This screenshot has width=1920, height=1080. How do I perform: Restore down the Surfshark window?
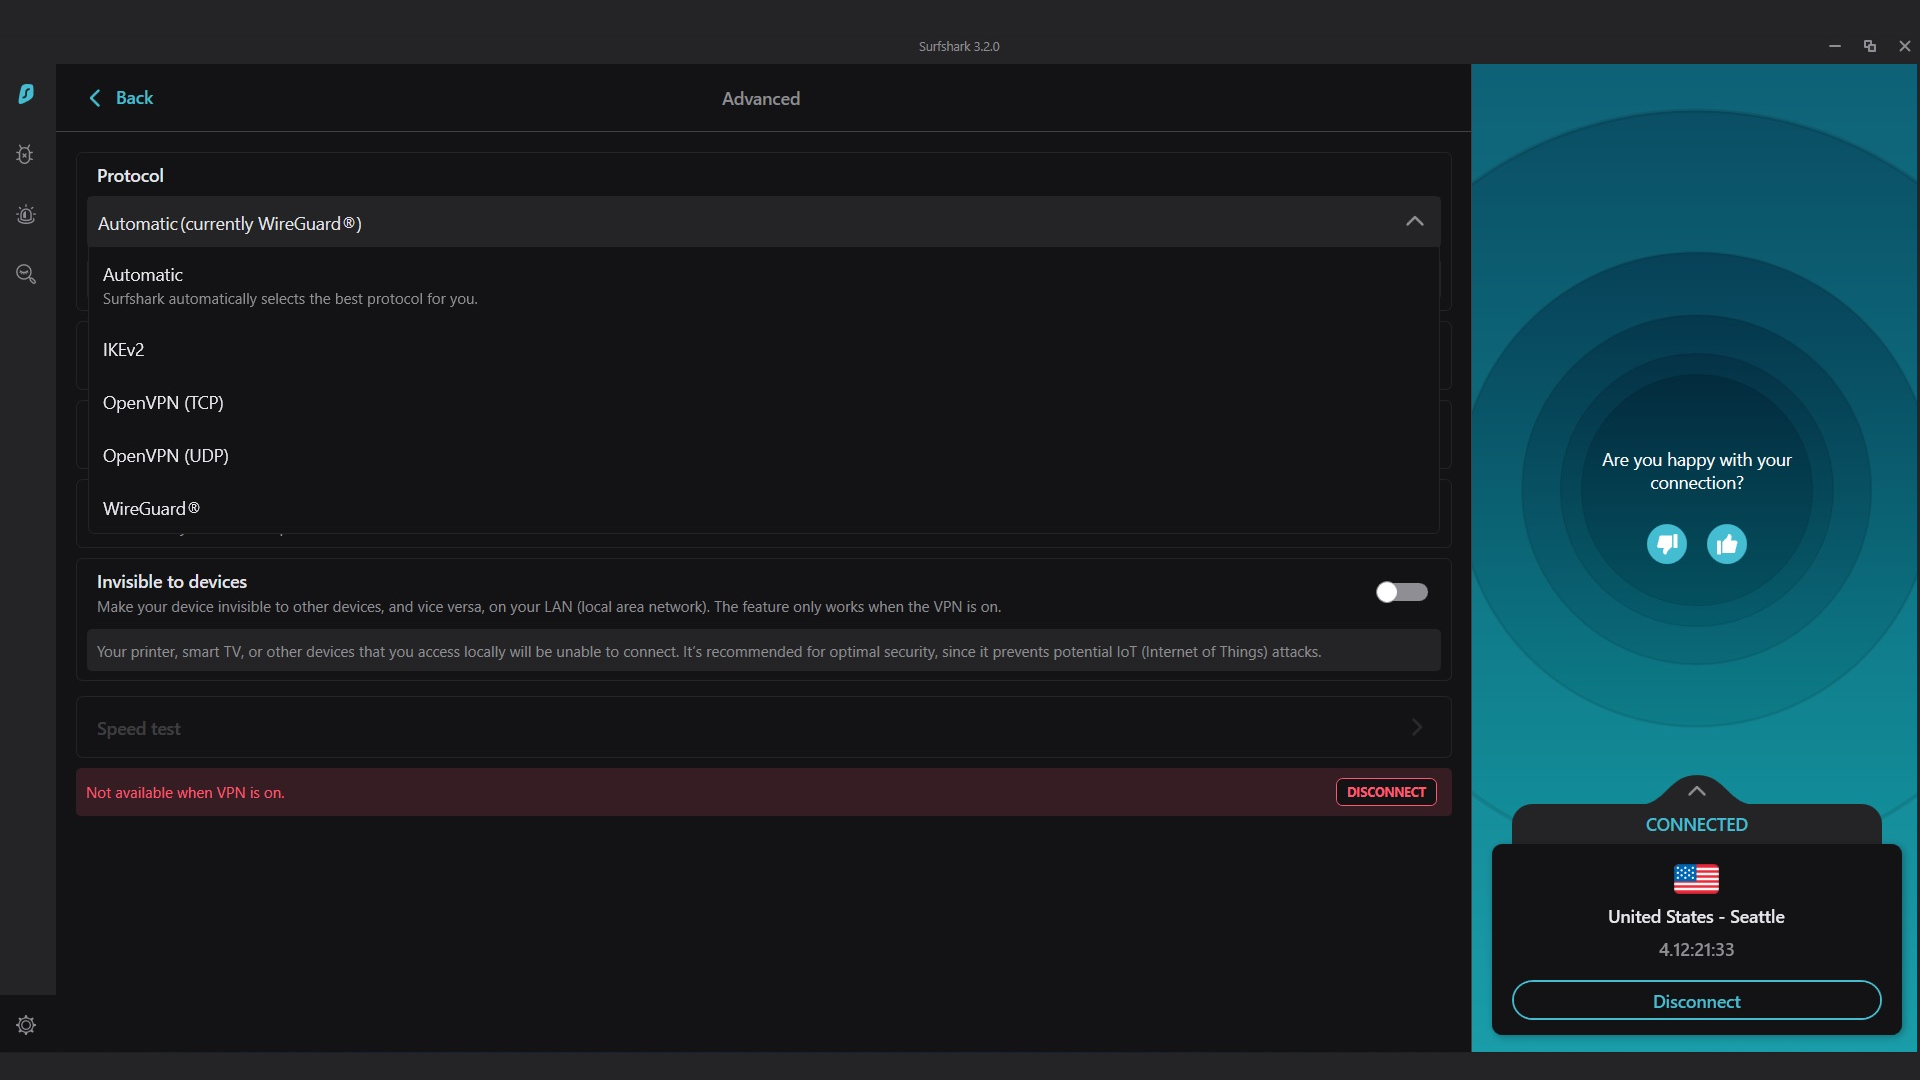point(1869,46)
